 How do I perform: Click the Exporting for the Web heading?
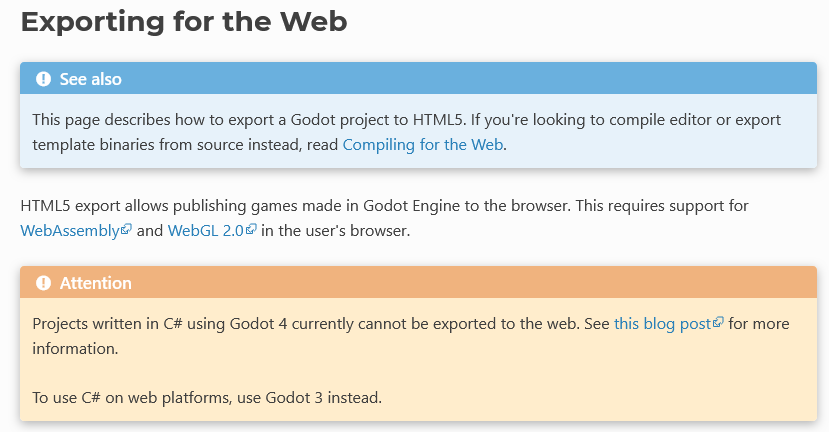[184, 22]
